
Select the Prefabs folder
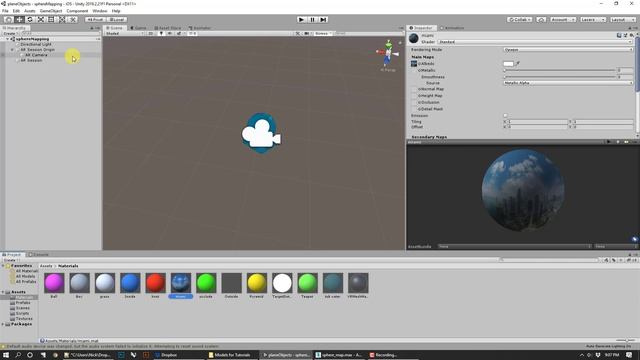pyautogui.click(x=23, y=302)
